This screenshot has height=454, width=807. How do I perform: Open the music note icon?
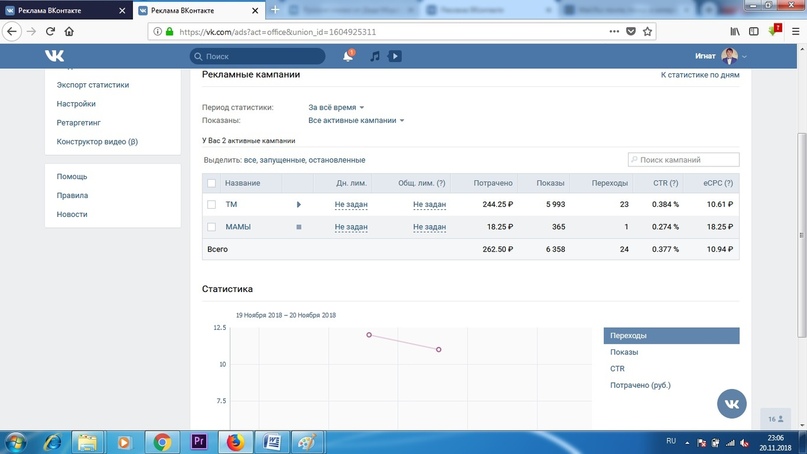(x=375, y=56)
